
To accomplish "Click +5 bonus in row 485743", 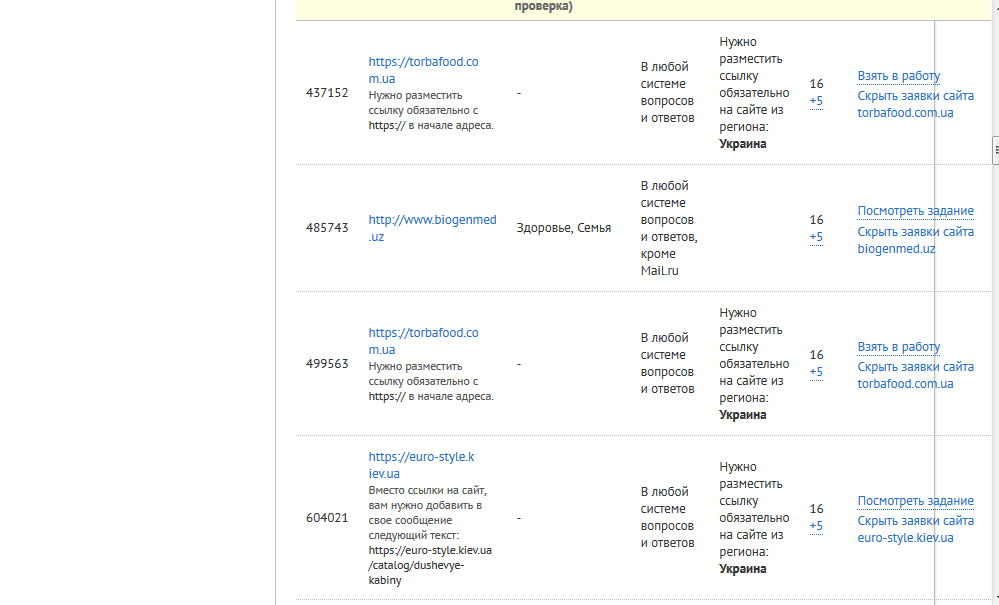I will pos(816,237).
